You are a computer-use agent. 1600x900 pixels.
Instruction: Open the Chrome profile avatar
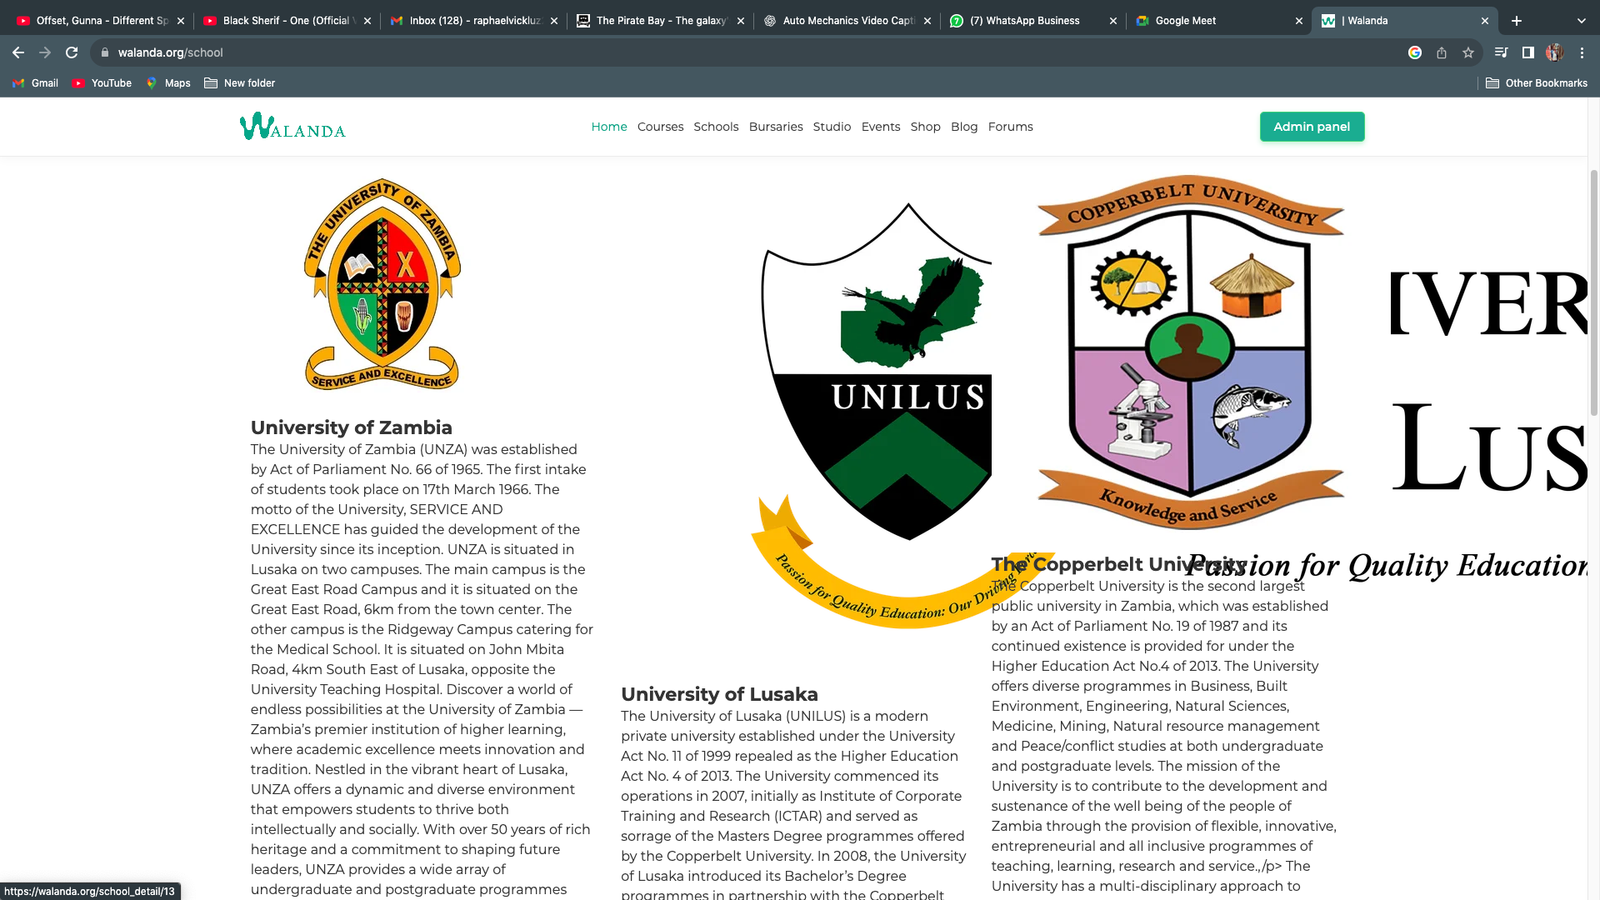coord(1554,52)
